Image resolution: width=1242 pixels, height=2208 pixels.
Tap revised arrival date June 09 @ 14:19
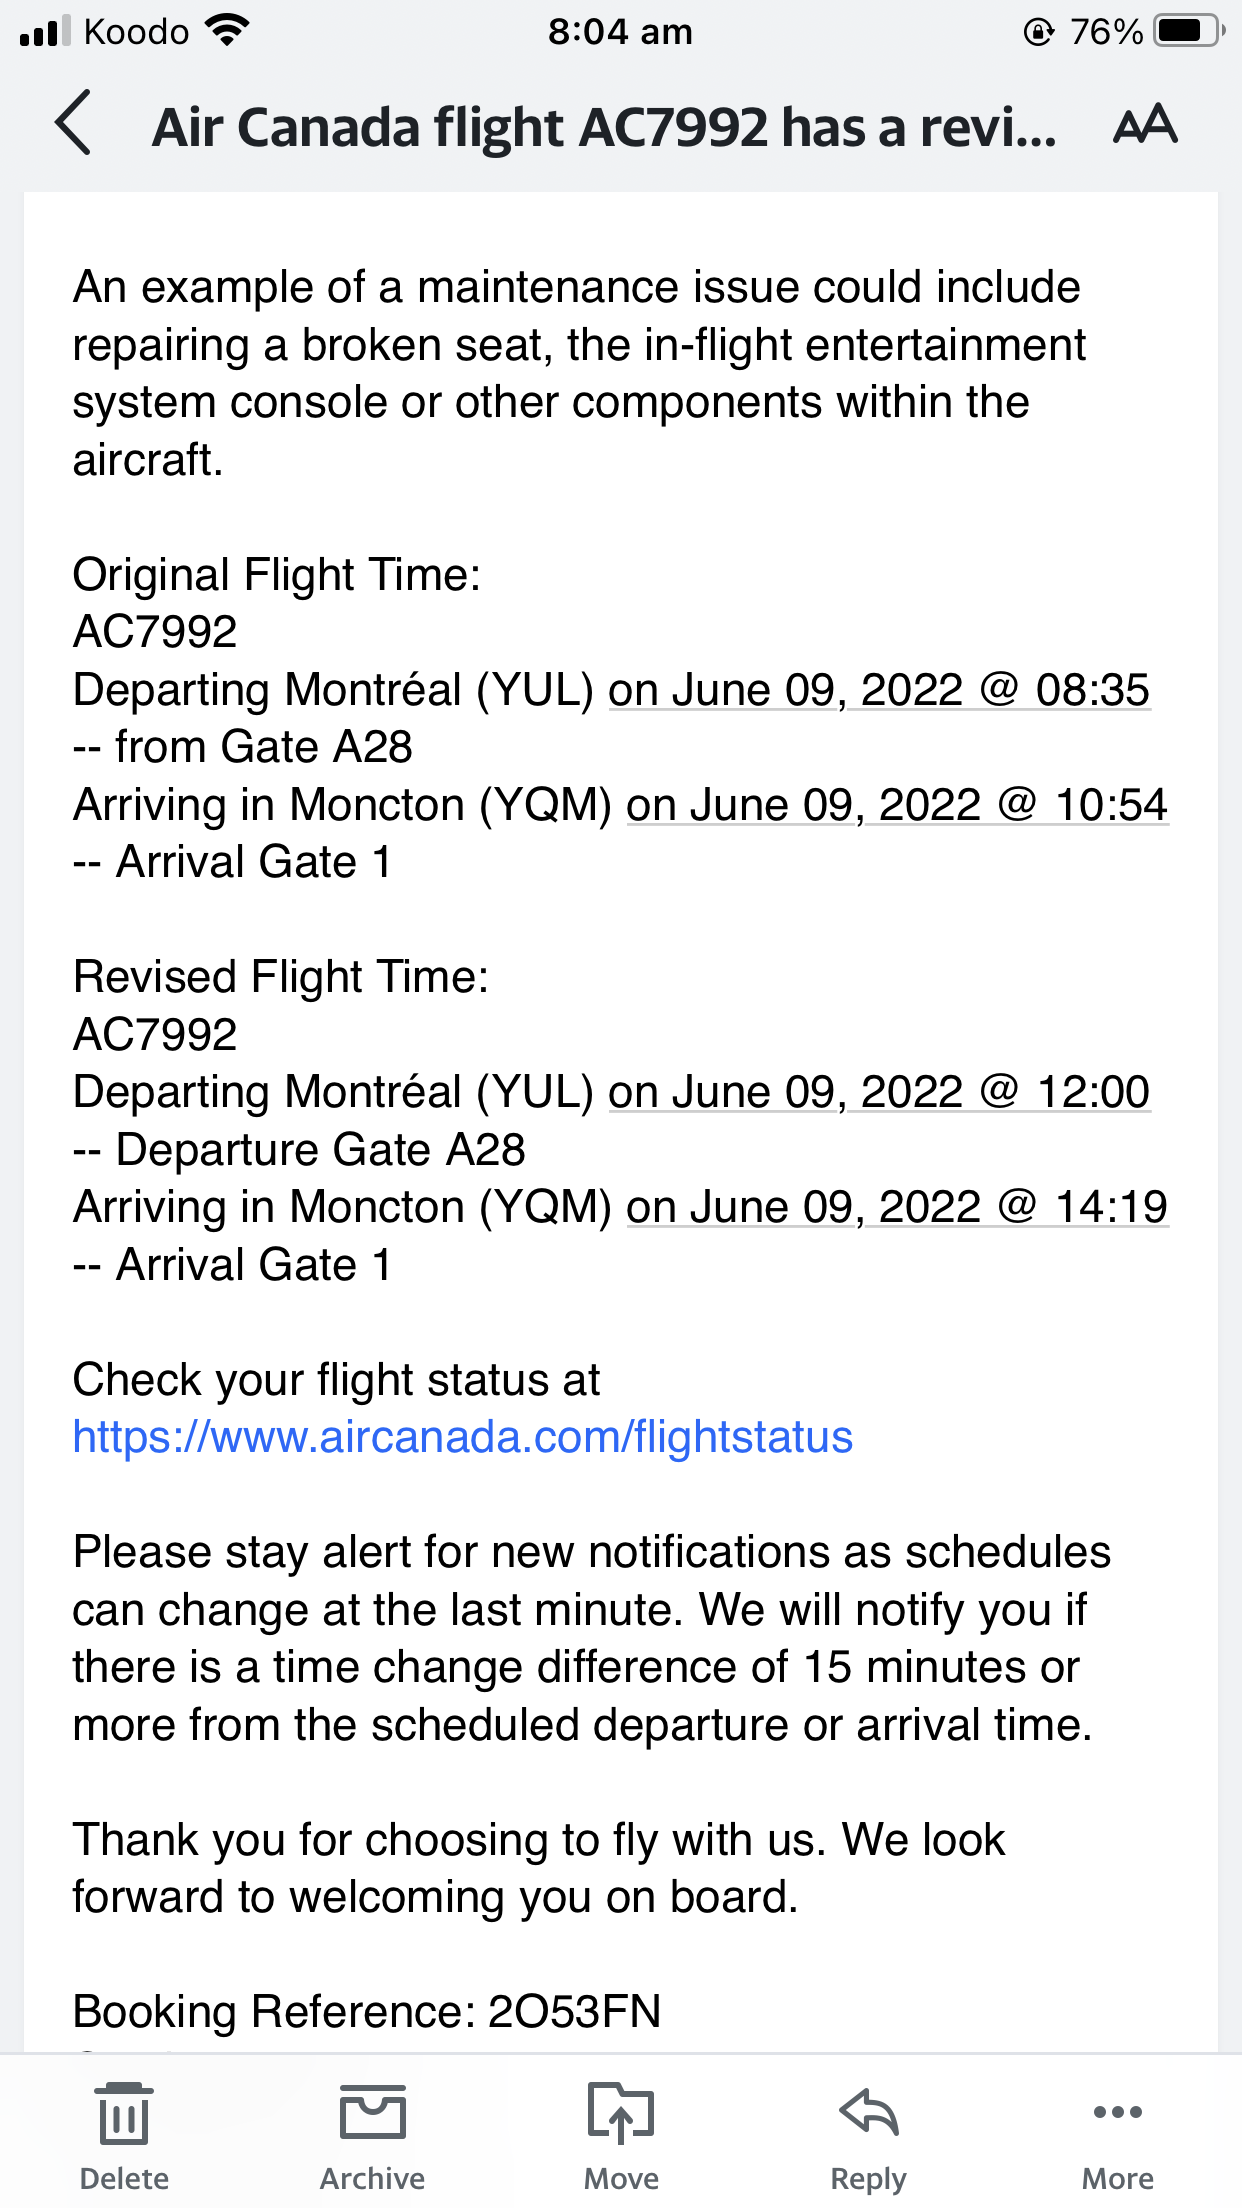tap(897, 1207)
